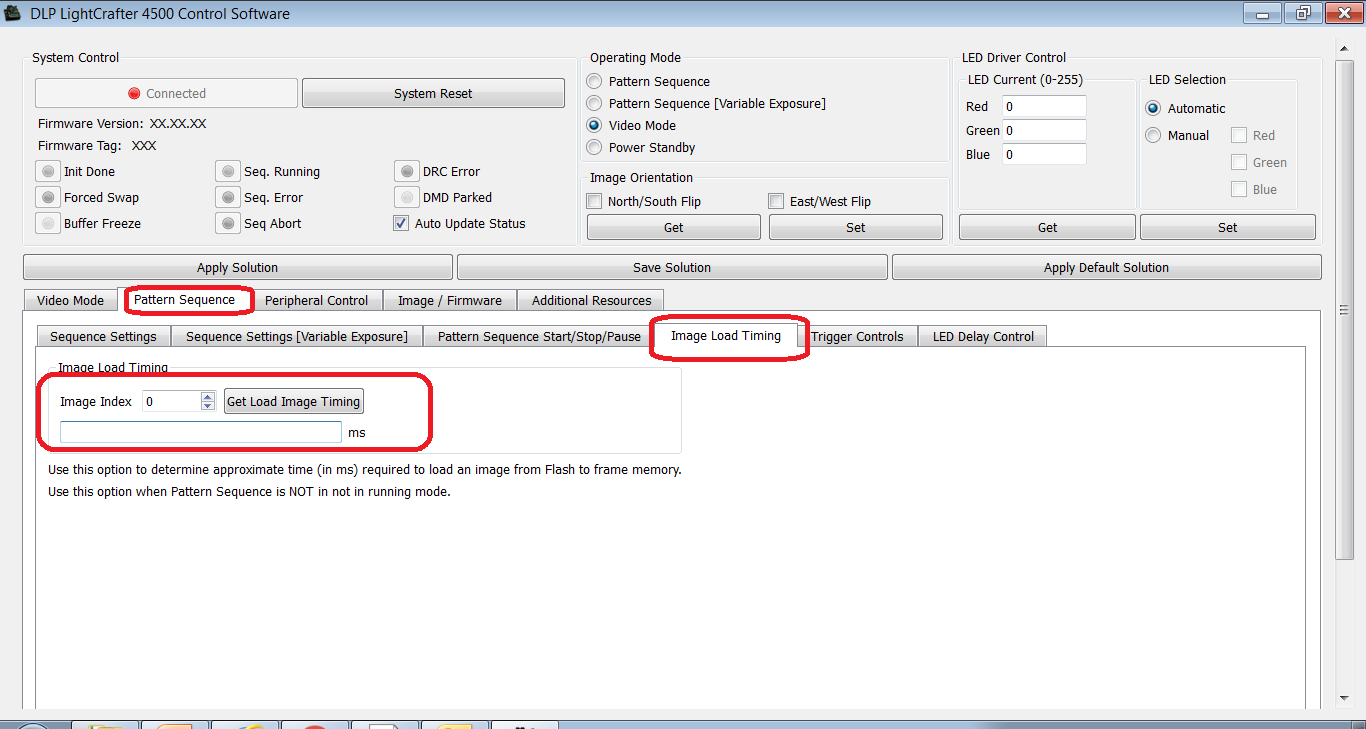1366x729 pixels.
Task: Click the Connected button
Action: pyautogui.click(x=166, y=93)
